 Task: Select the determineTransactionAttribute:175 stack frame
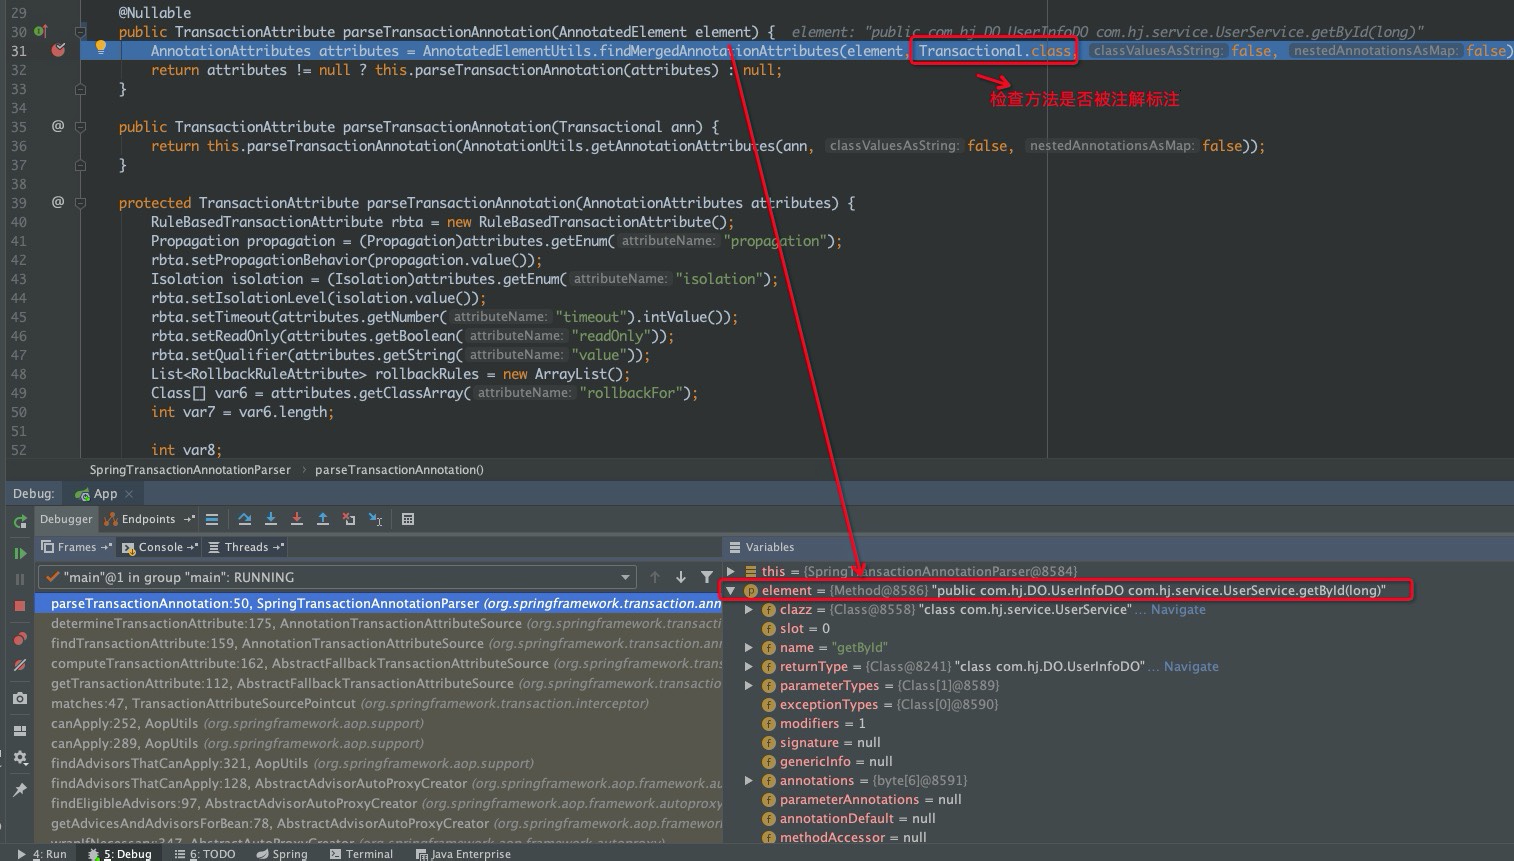coord(378,623)
